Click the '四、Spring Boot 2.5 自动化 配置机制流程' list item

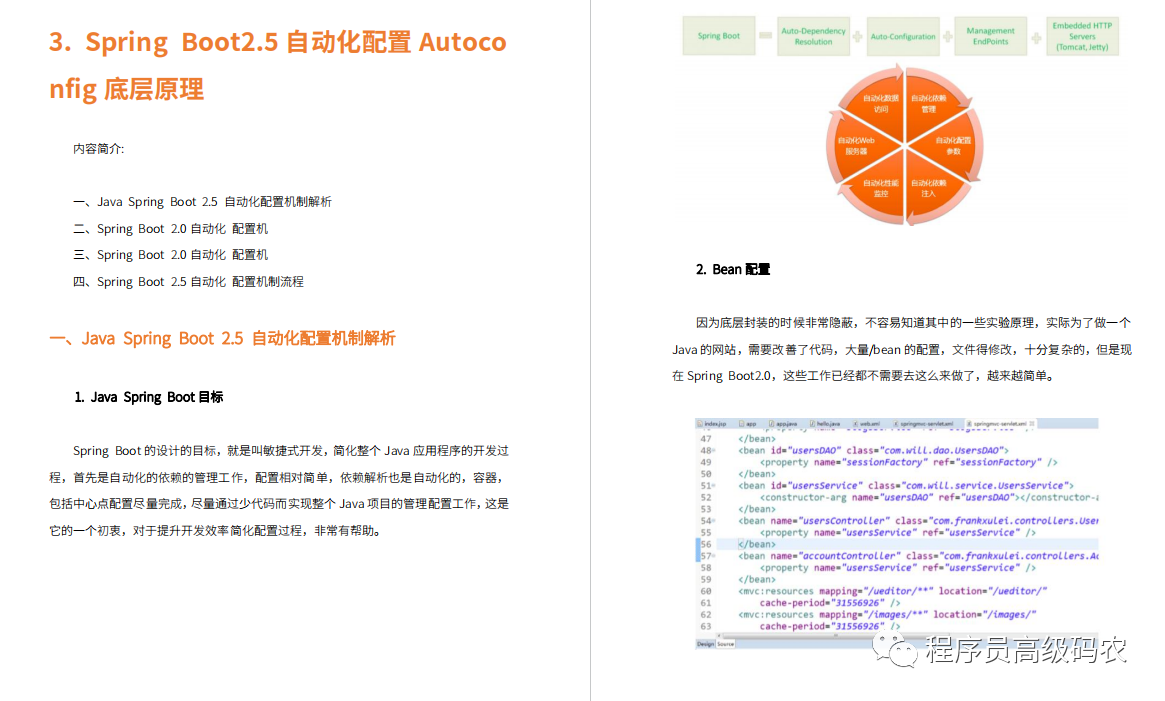point(188,281)
